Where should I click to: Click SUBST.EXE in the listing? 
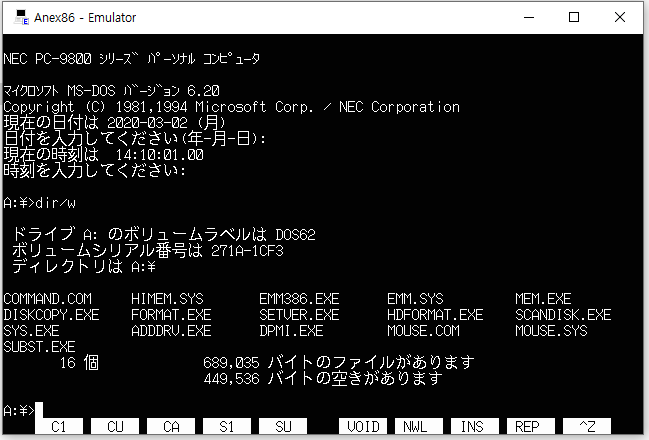point(39,347)
